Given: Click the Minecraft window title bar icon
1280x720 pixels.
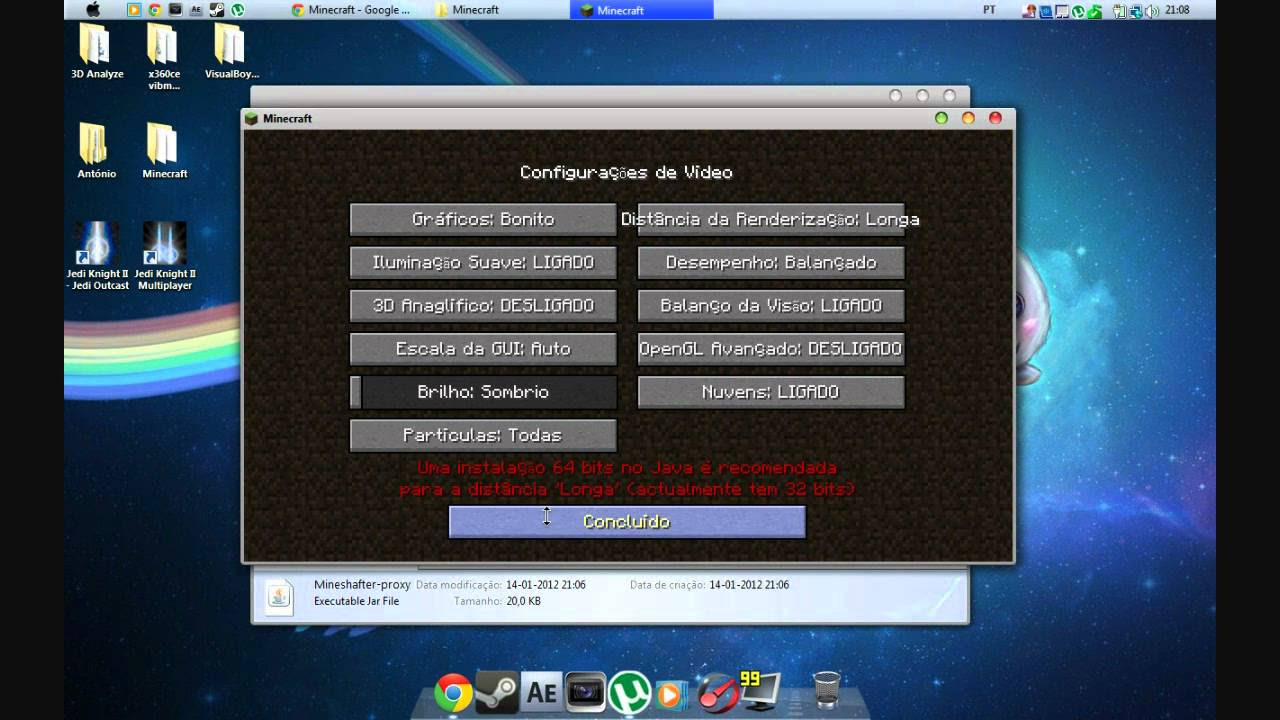Looking at the screenshot, I should pos(253,118).
